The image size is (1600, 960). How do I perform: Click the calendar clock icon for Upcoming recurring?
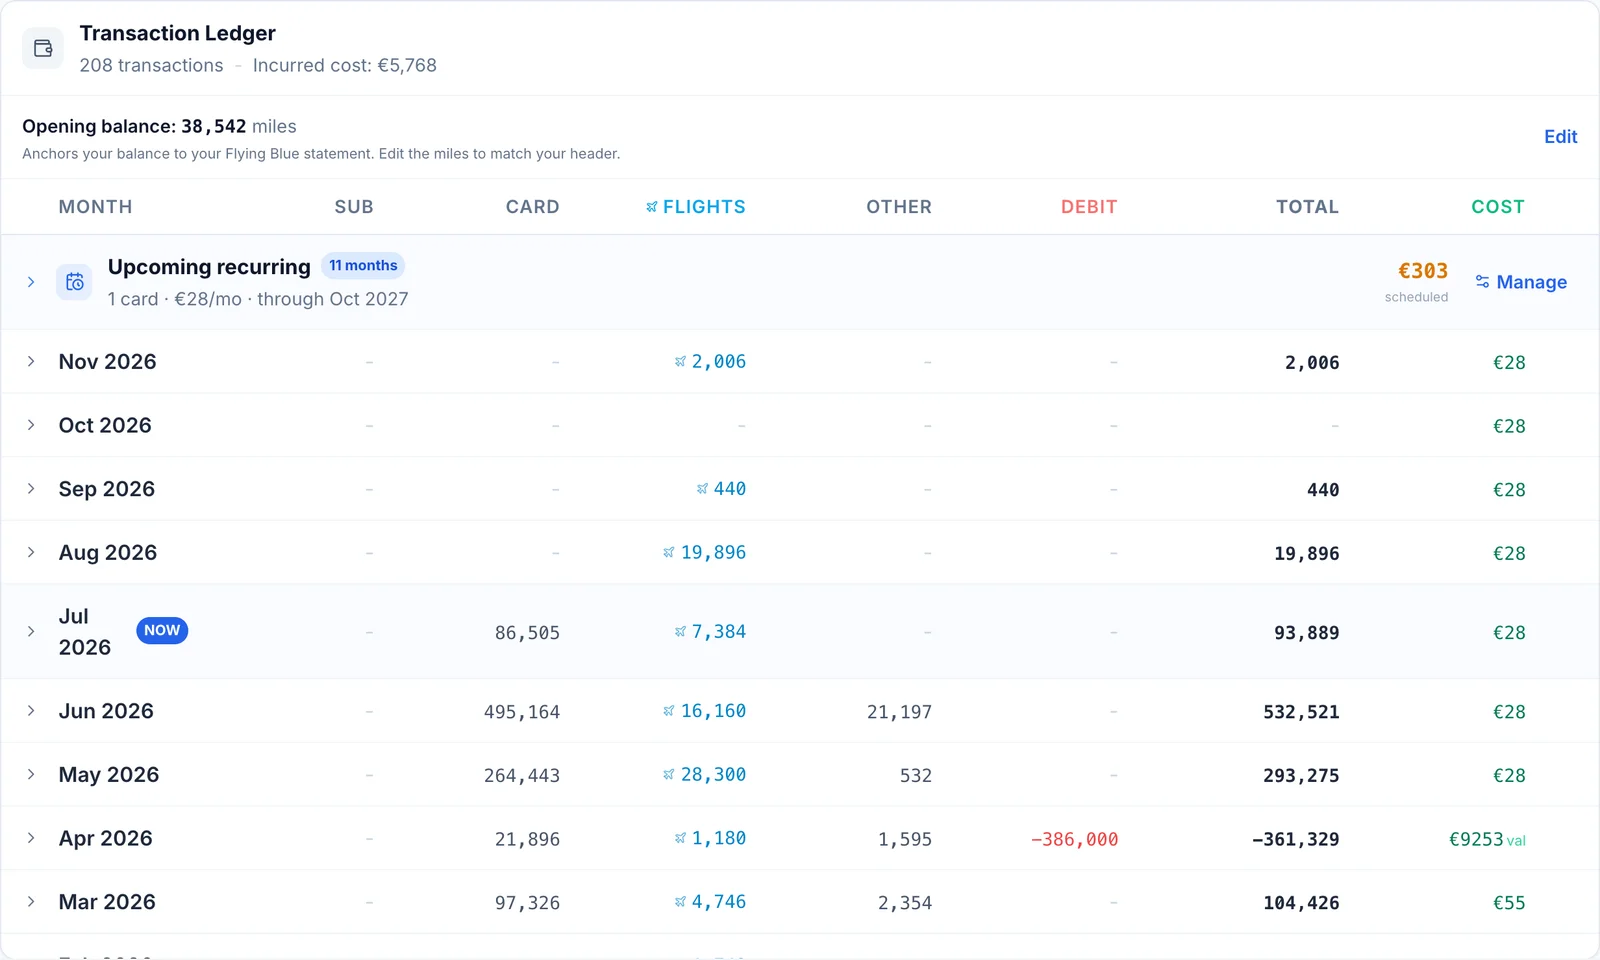tap(74, 282)
